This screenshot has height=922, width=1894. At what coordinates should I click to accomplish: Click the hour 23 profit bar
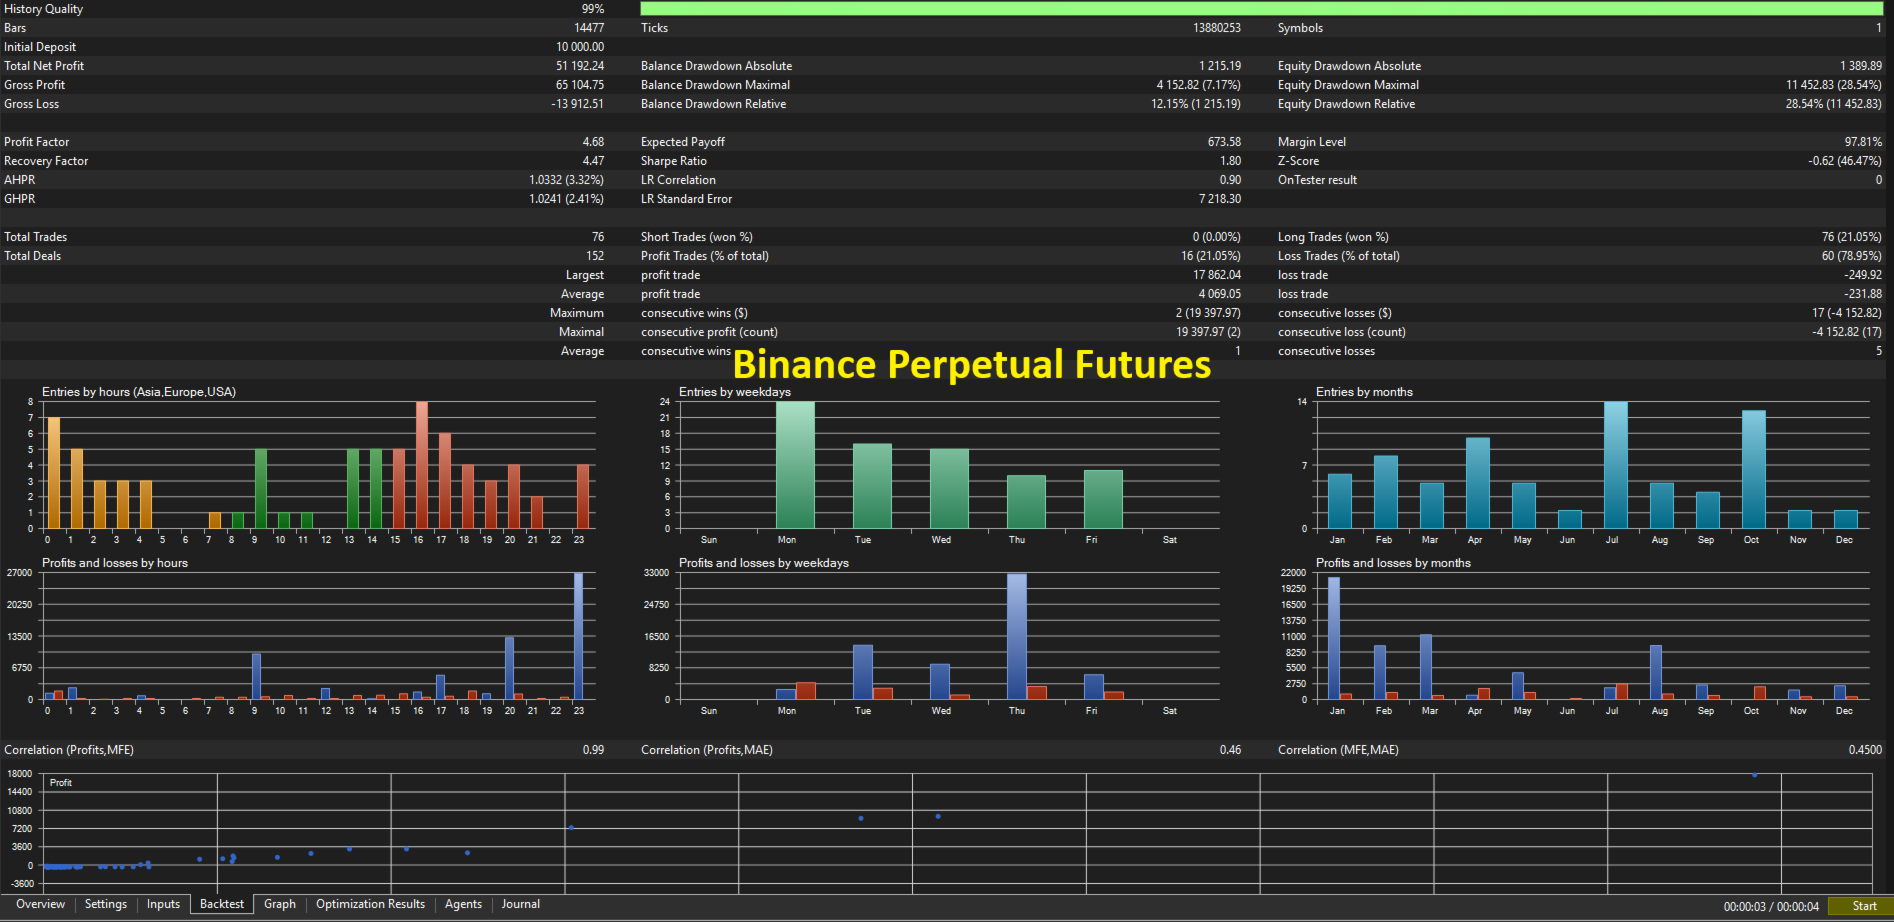pos(578,636)
